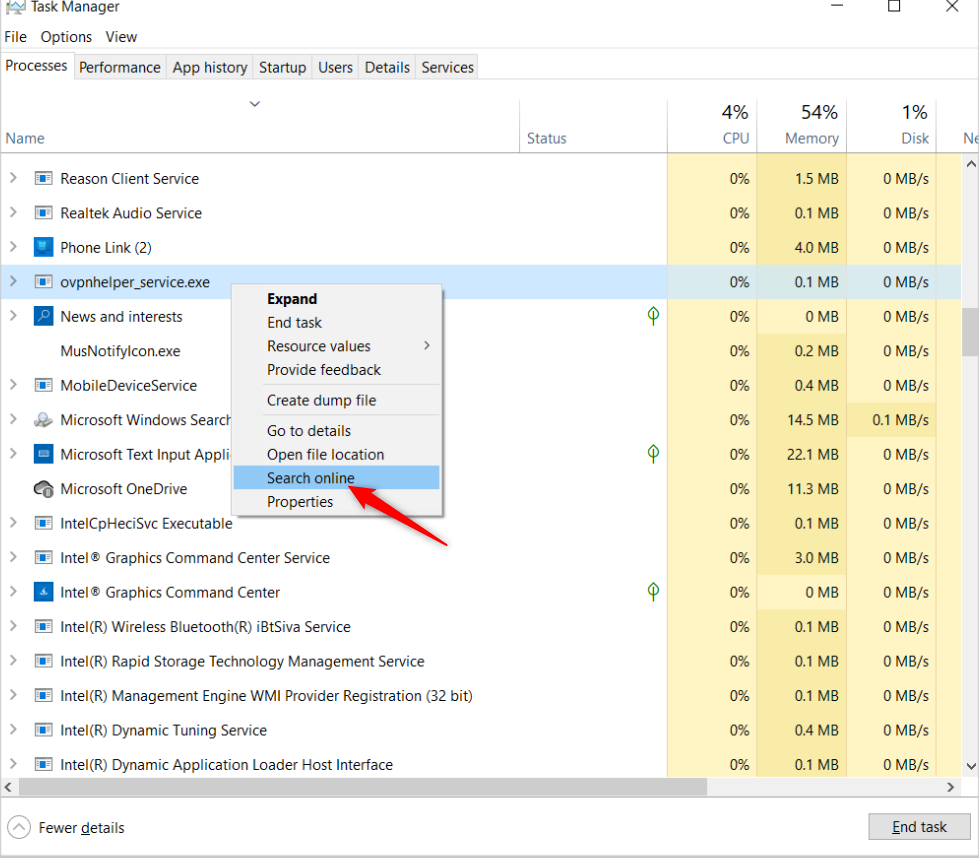Click the Intel Dynamic Tuning Service icon

(43, 730)
